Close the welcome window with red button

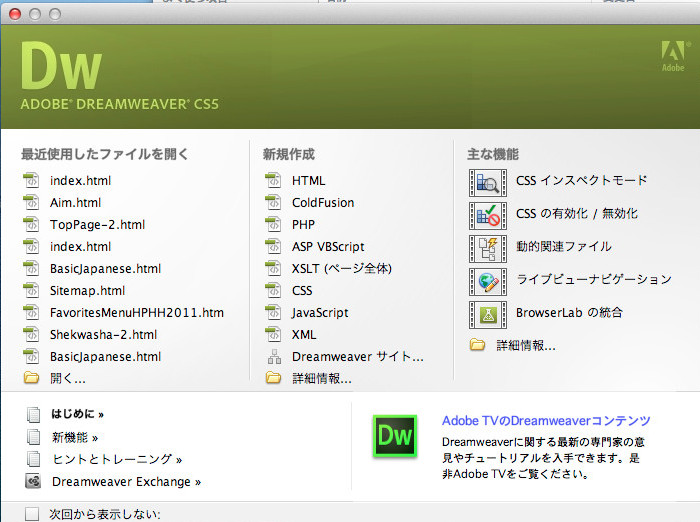tap(15, 14)
